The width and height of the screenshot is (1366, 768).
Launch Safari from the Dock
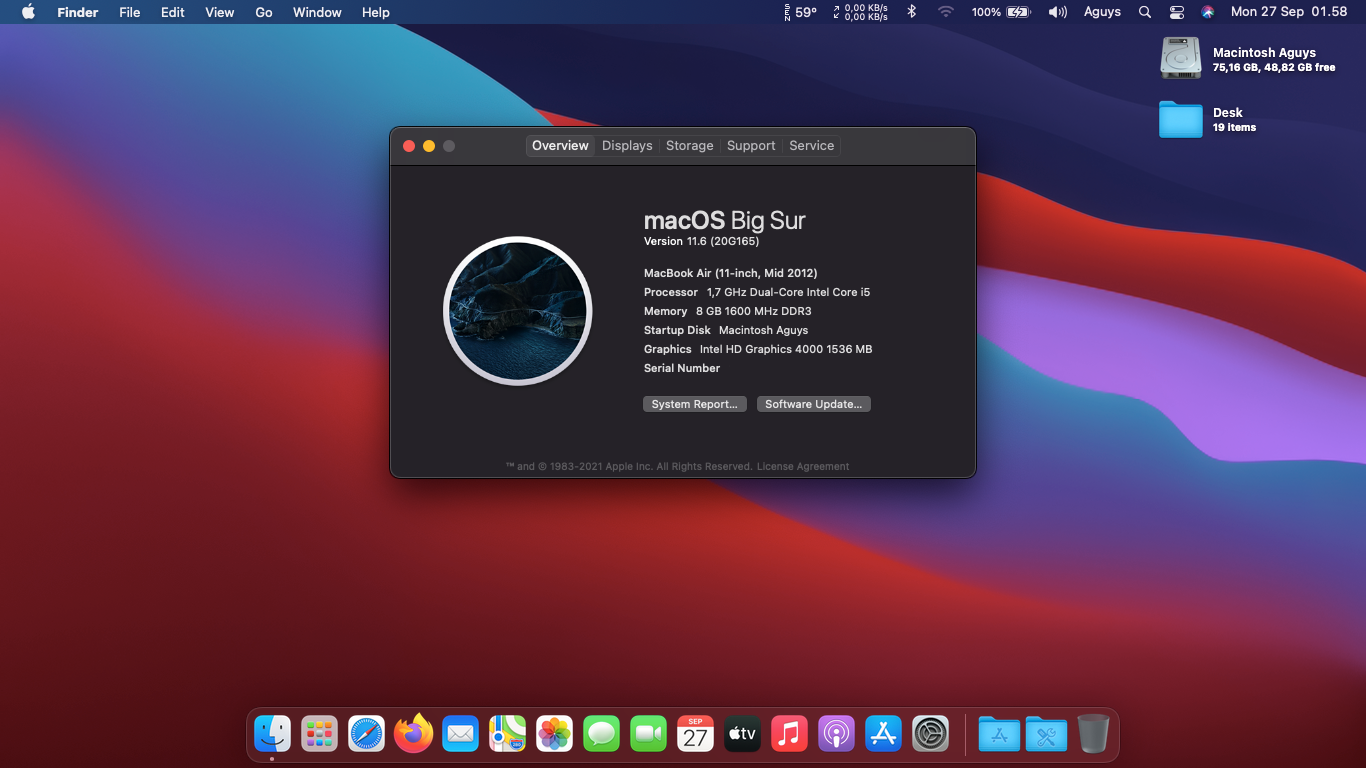[366, 734]
